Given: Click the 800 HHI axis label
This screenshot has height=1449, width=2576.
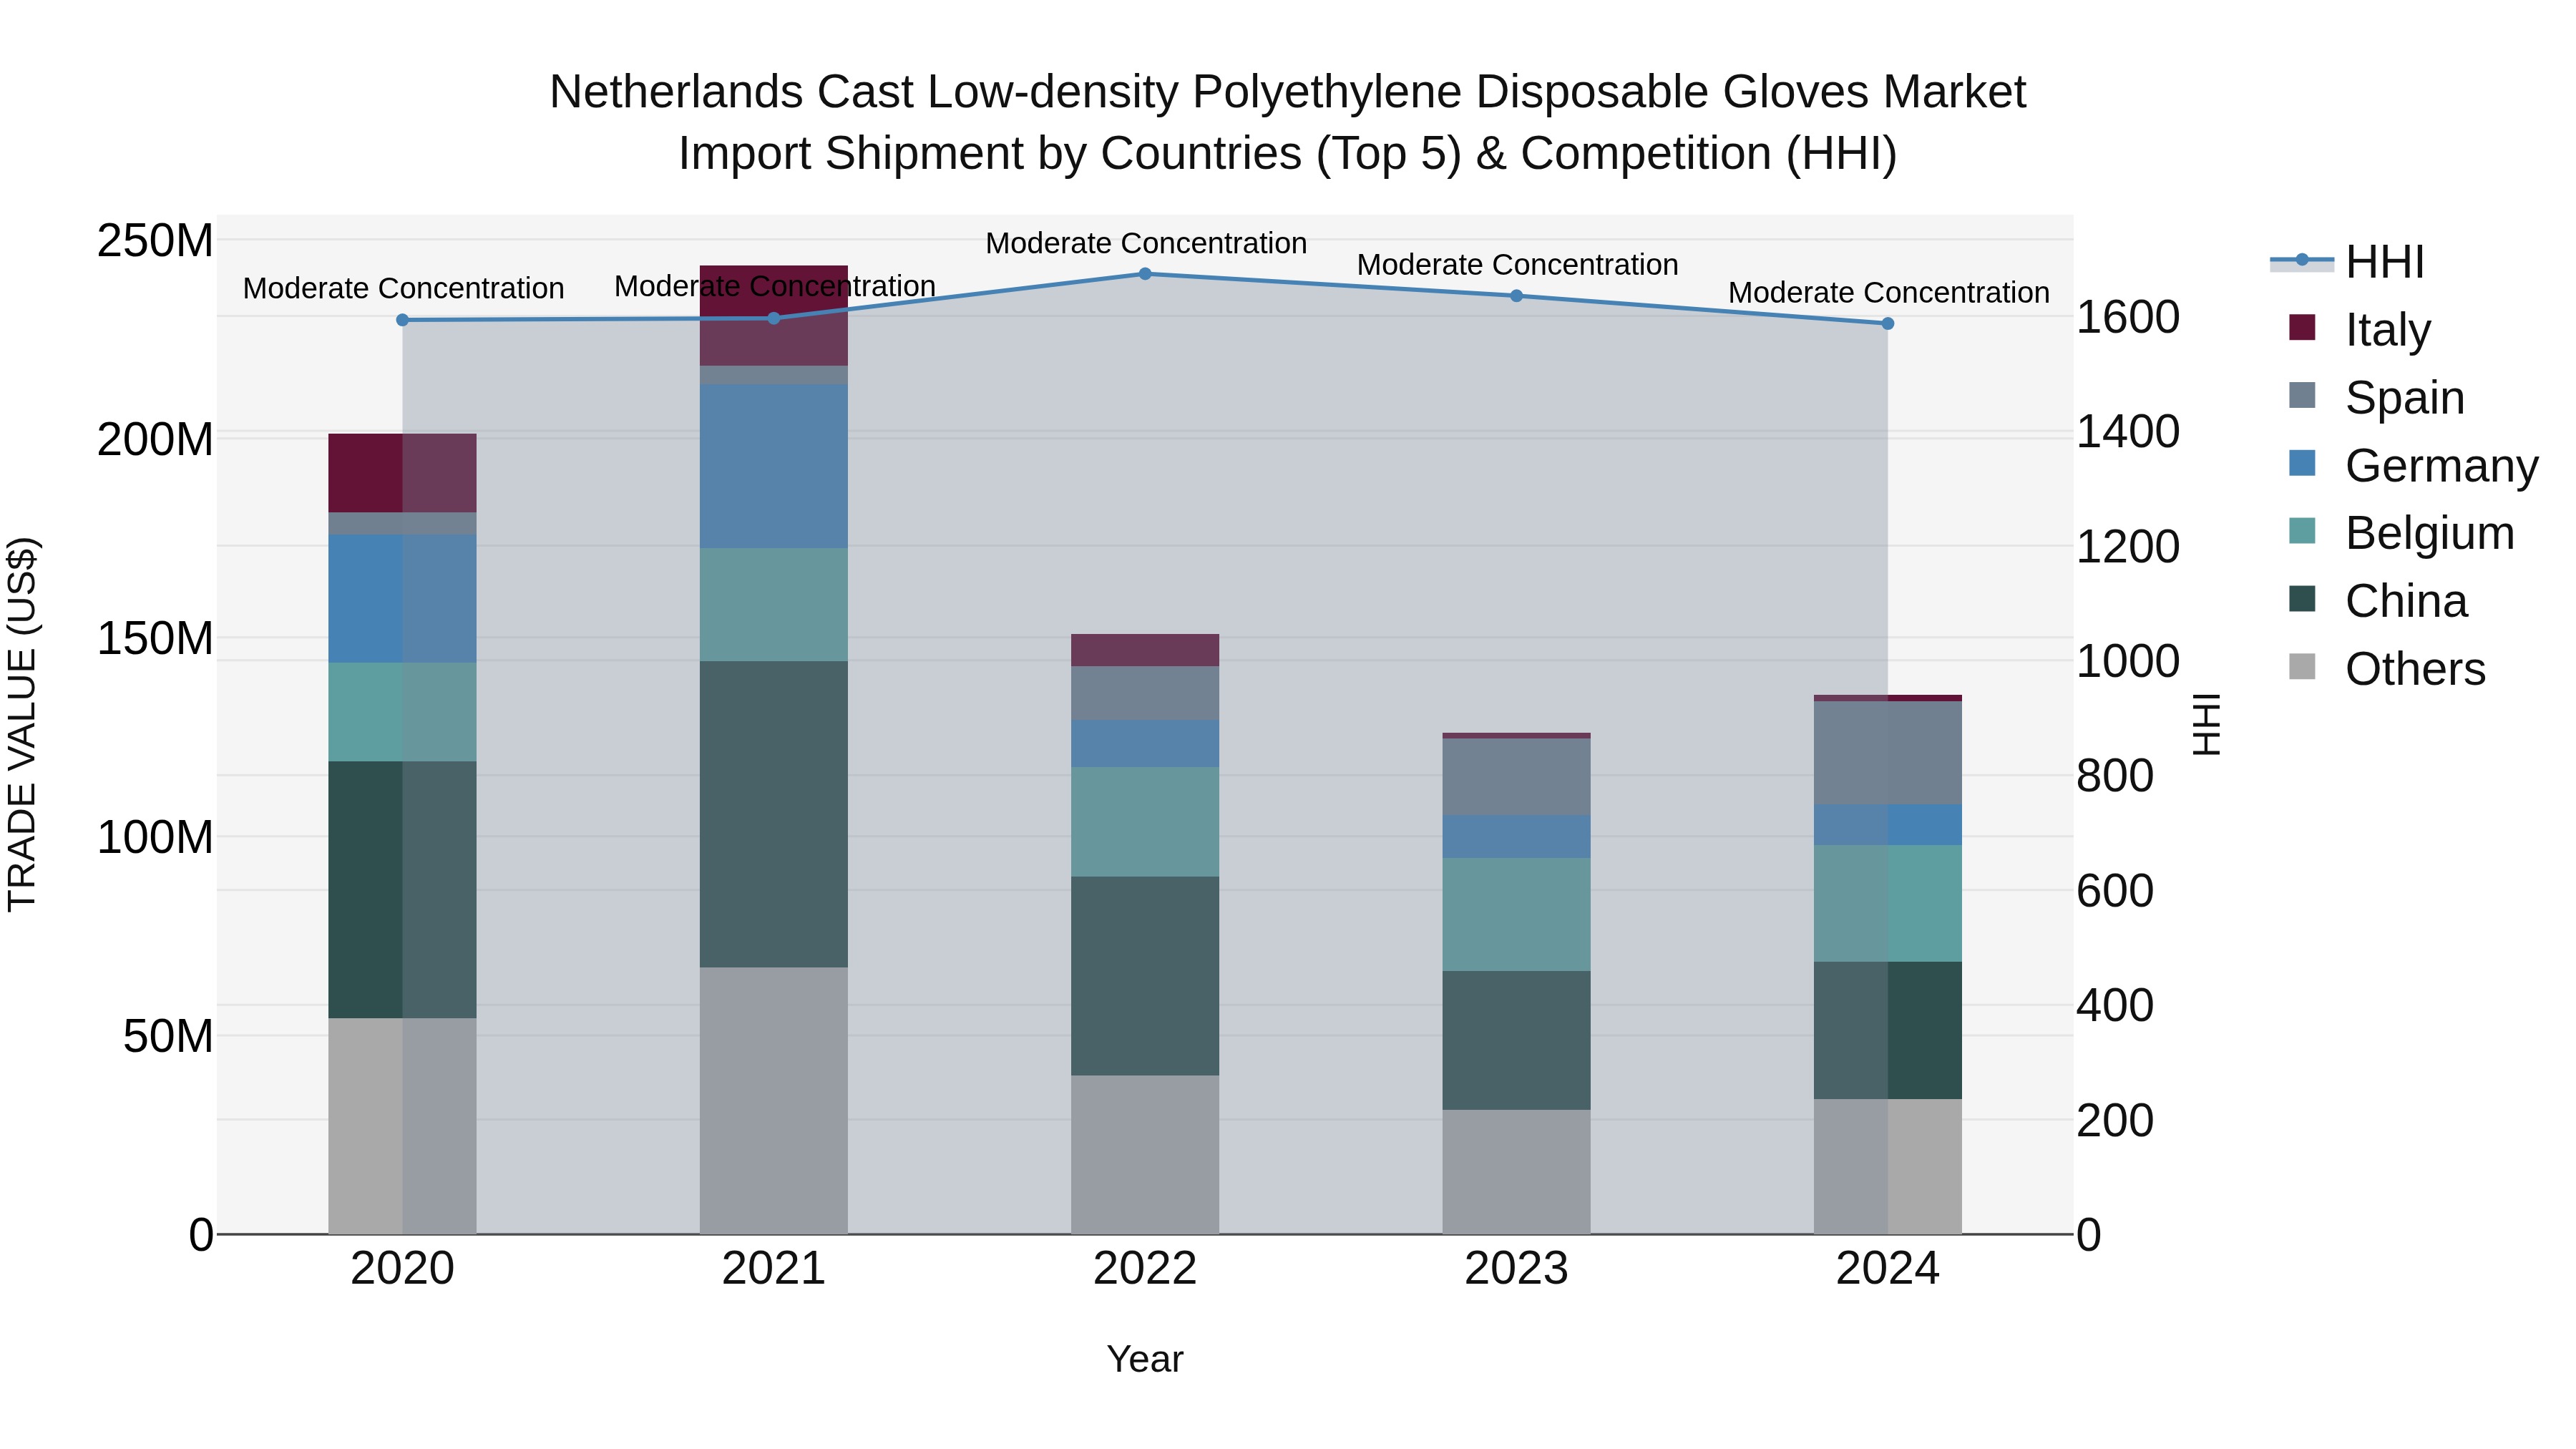Looking at the screenshot, I should (x=2115, y=776).
